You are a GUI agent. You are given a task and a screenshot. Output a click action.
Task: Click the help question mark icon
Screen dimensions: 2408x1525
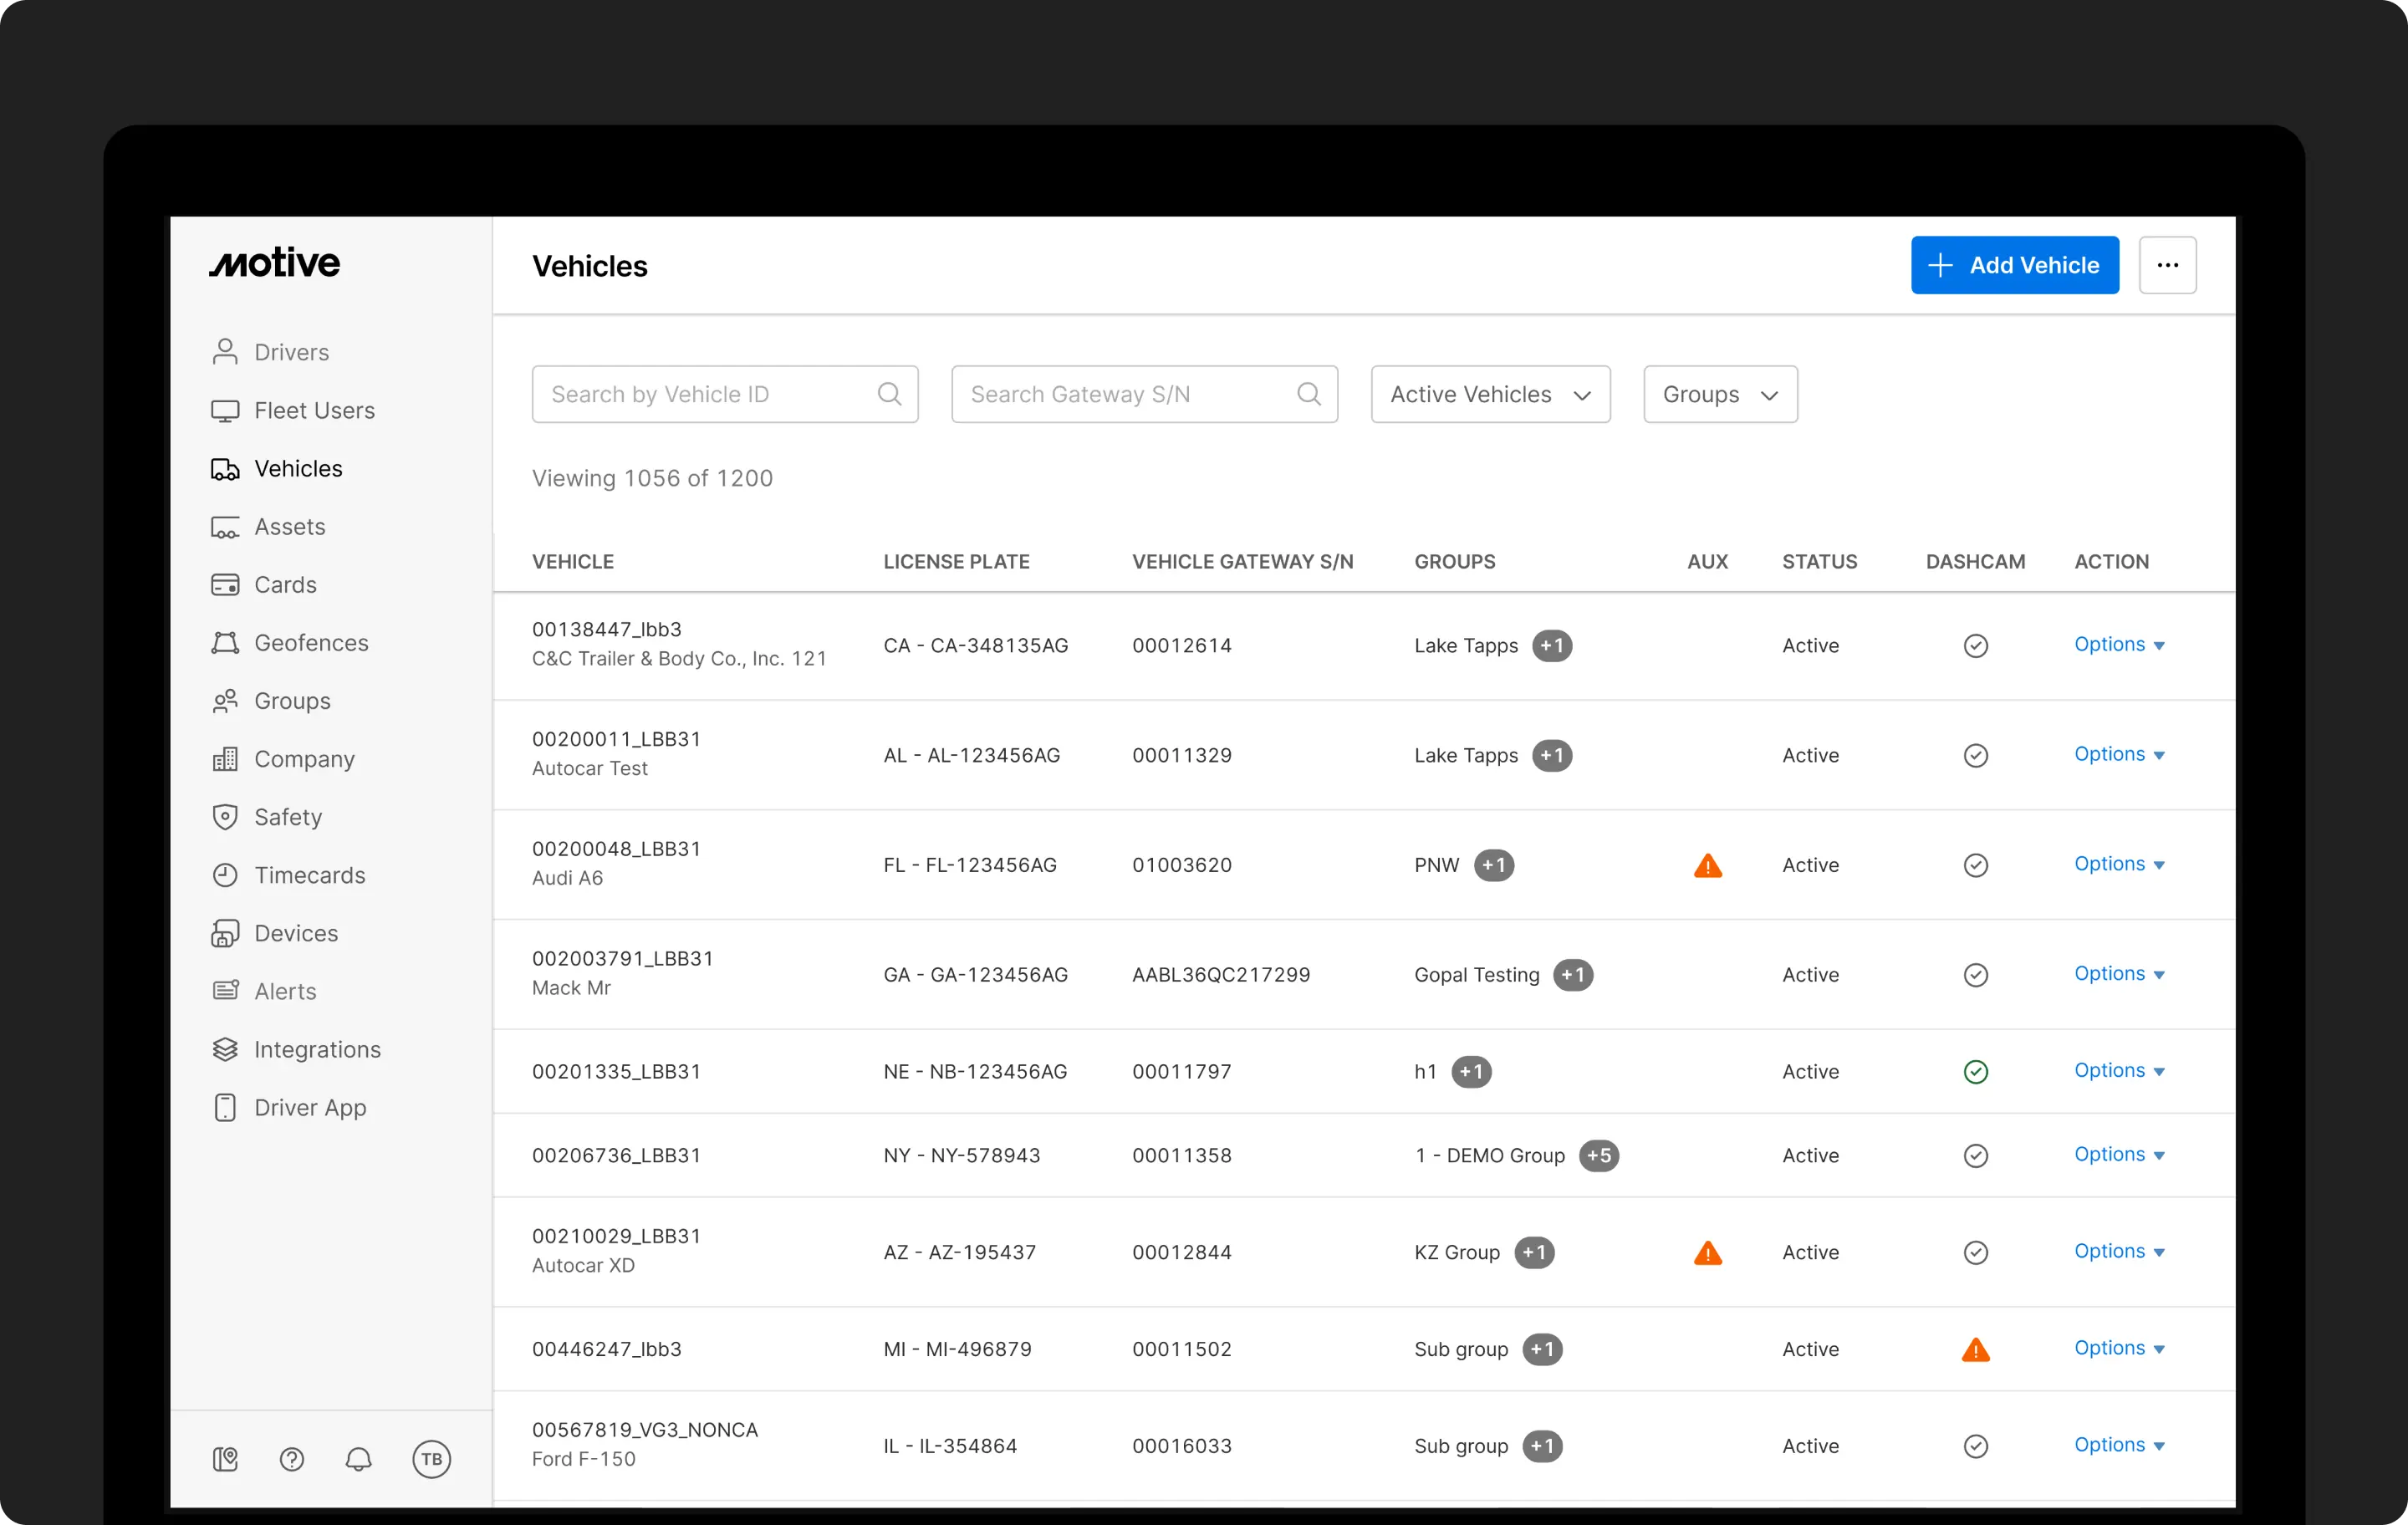pyautogui.click(x=291, y=1459)
